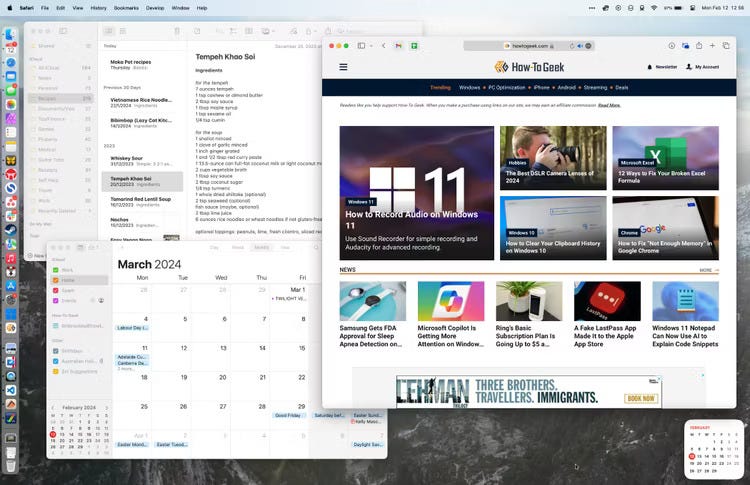Open the Safari sidebar dropdown arrow

coord(371,46)
